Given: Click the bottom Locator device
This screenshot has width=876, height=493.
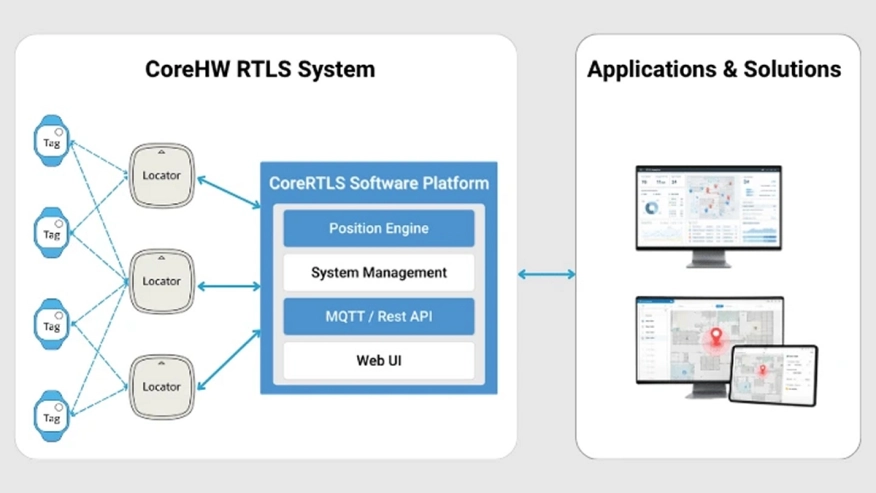Looking at the screenshot, I should (161, 386).
